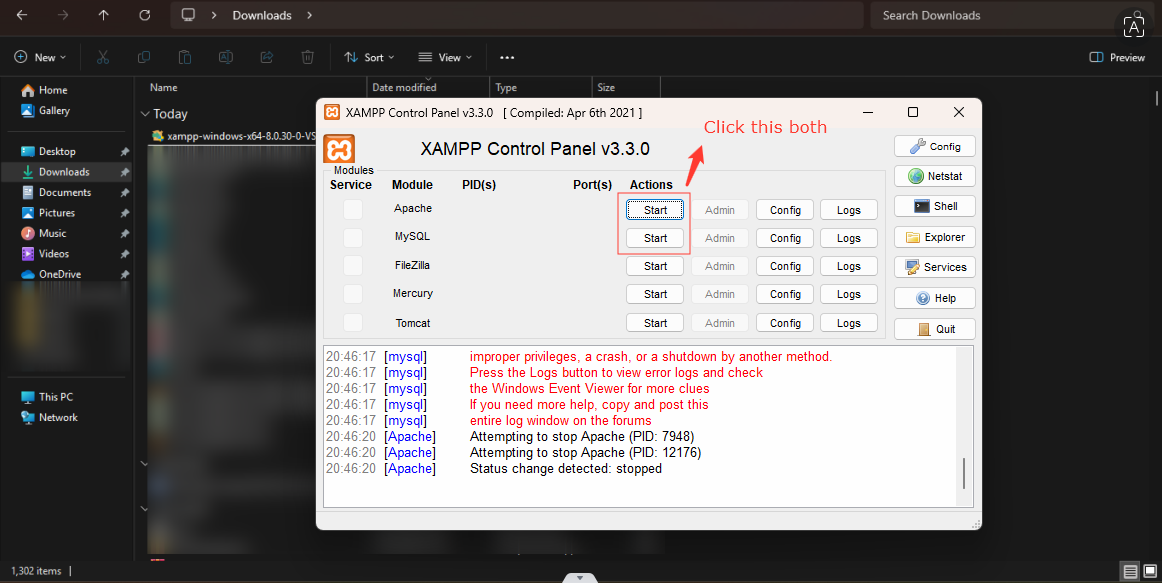This screenshot has height=583, width=1162.
Task: Open XAMPP Explorer folder
Action: coord(934,237)
